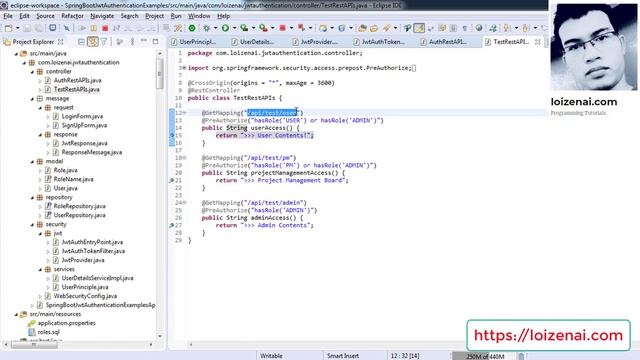This screenshot has width=640, height=360.
Task: Collapse the message package node
Action: coord(32,98)
